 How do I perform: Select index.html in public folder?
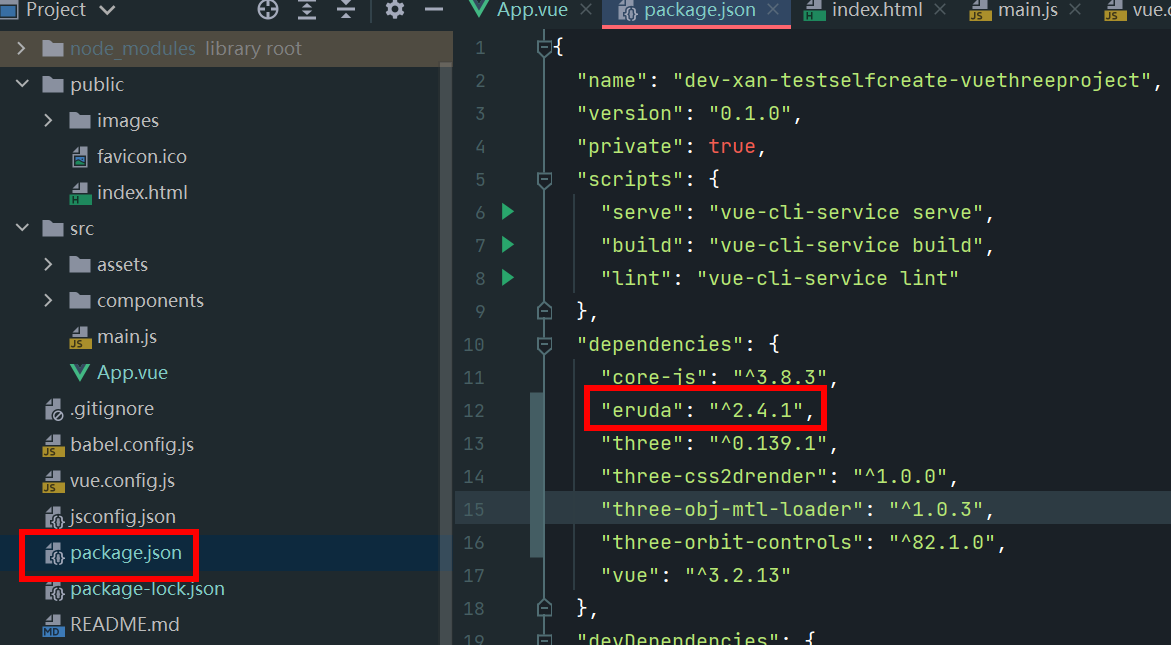coord(142,193)
